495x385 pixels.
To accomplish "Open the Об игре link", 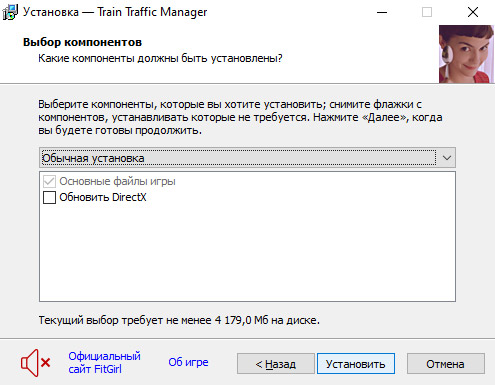I will click(x=188, y=362).
